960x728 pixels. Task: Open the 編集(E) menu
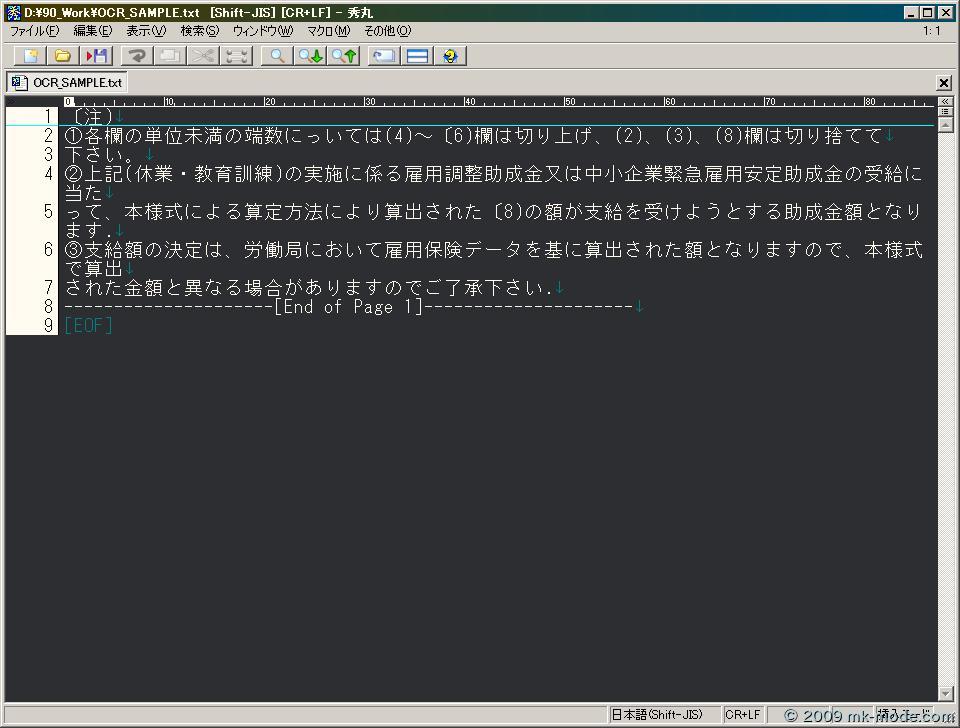92,31
